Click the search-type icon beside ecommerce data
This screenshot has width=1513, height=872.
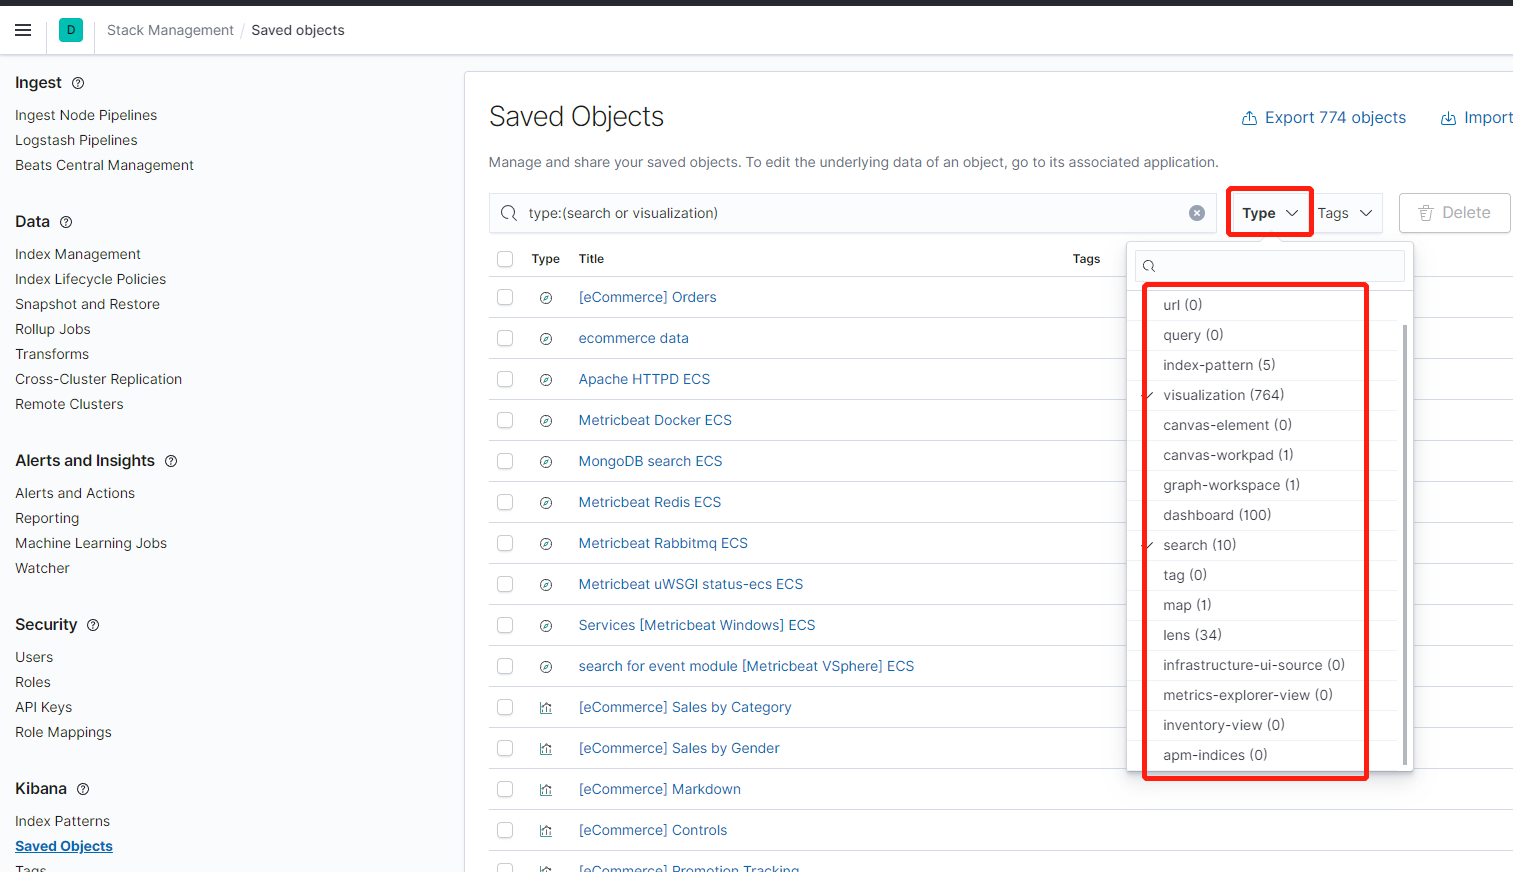click(546, 339)
